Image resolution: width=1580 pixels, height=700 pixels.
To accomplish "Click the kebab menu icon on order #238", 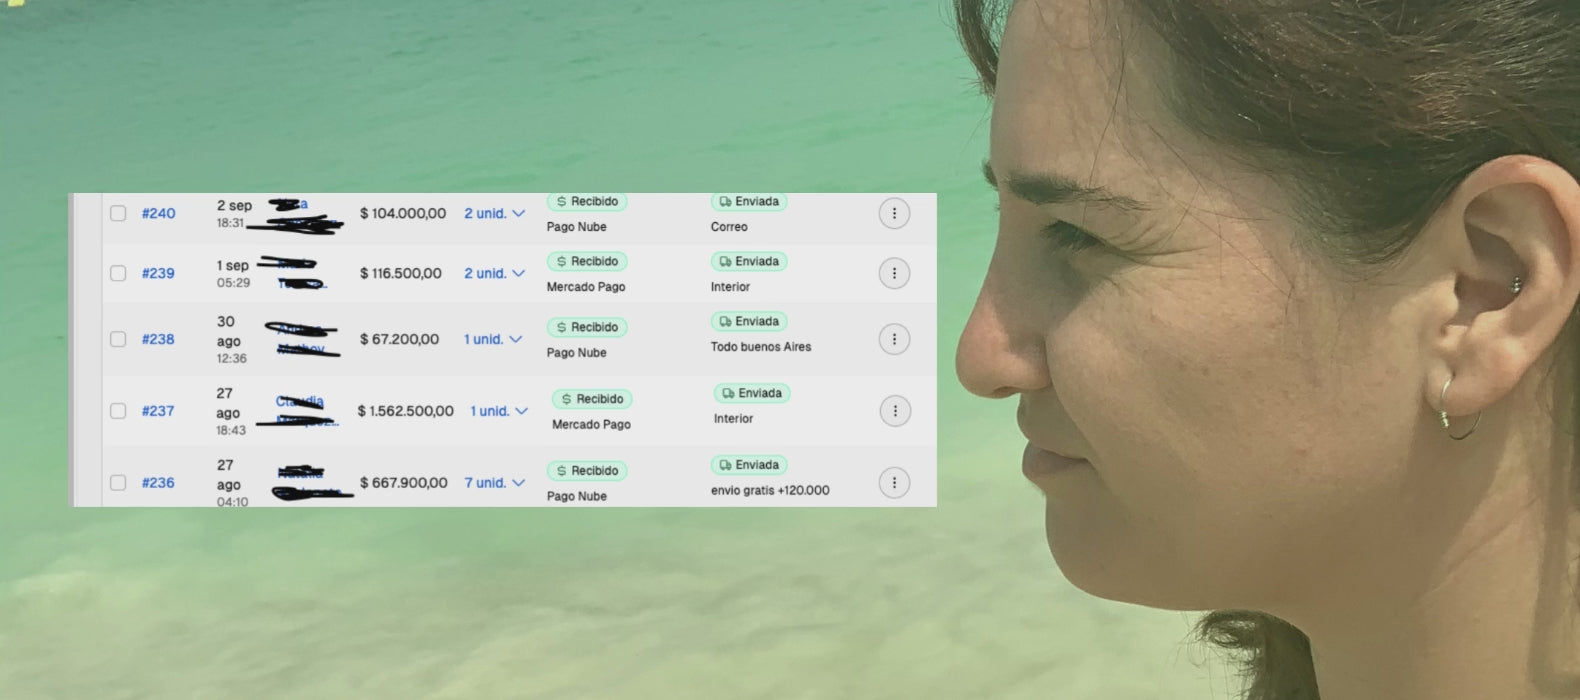I will (894, 339).
